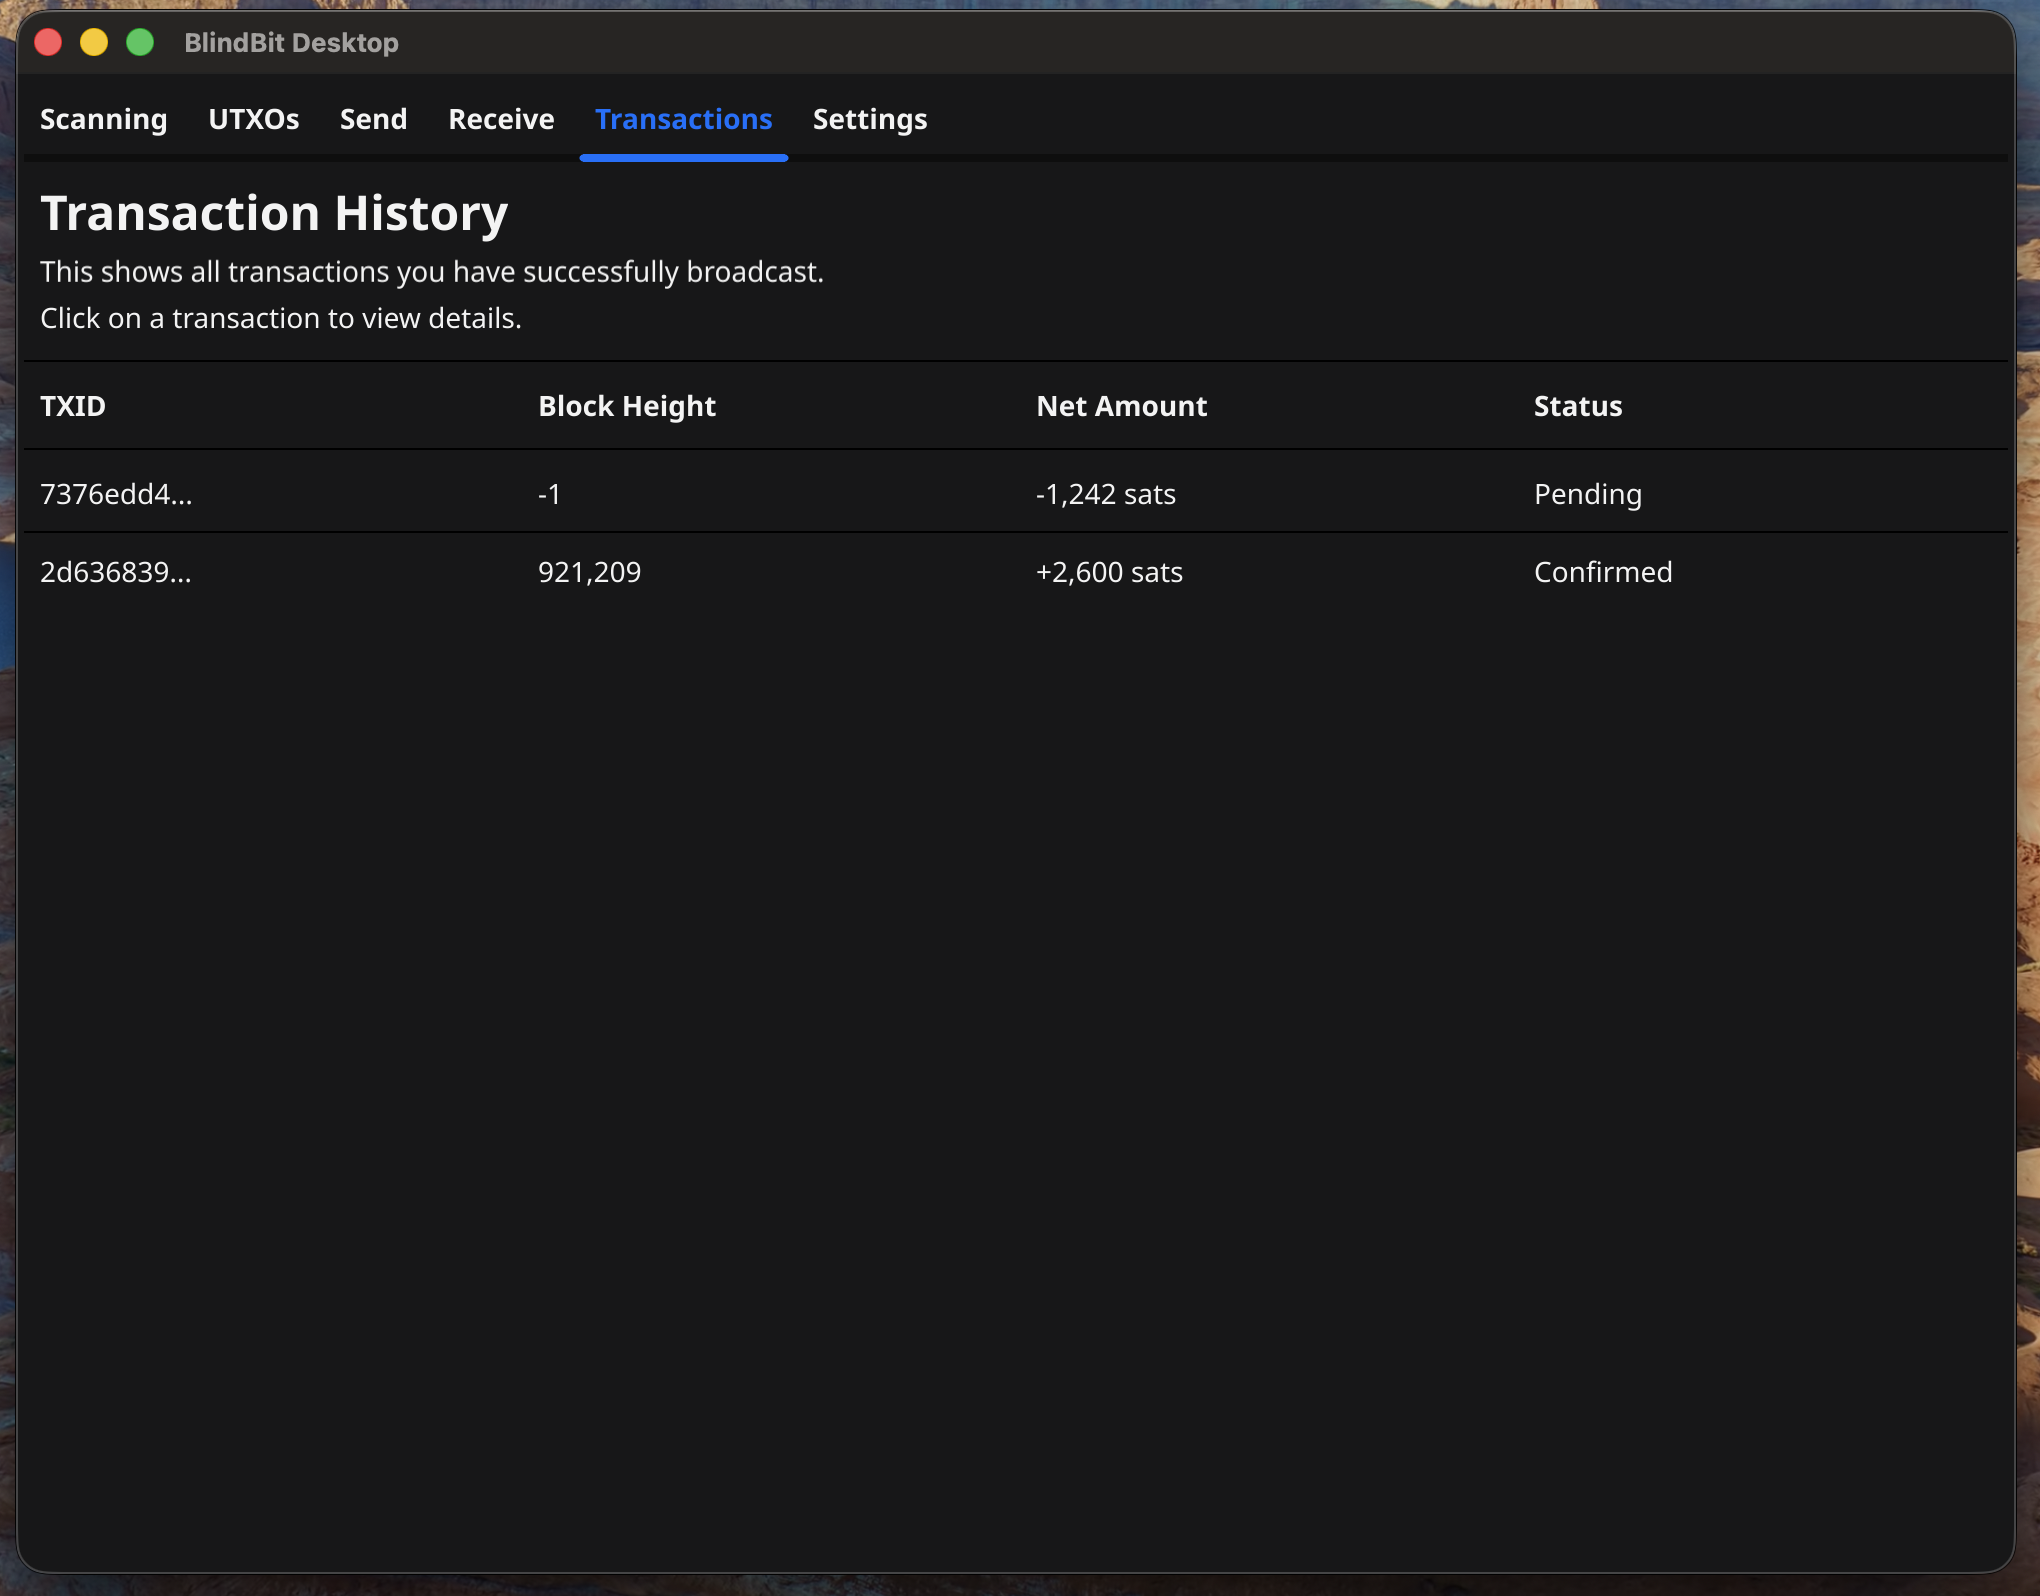2040x1596 pixels.
Task: Open the UTXOs tab
Action: [254, 119]
